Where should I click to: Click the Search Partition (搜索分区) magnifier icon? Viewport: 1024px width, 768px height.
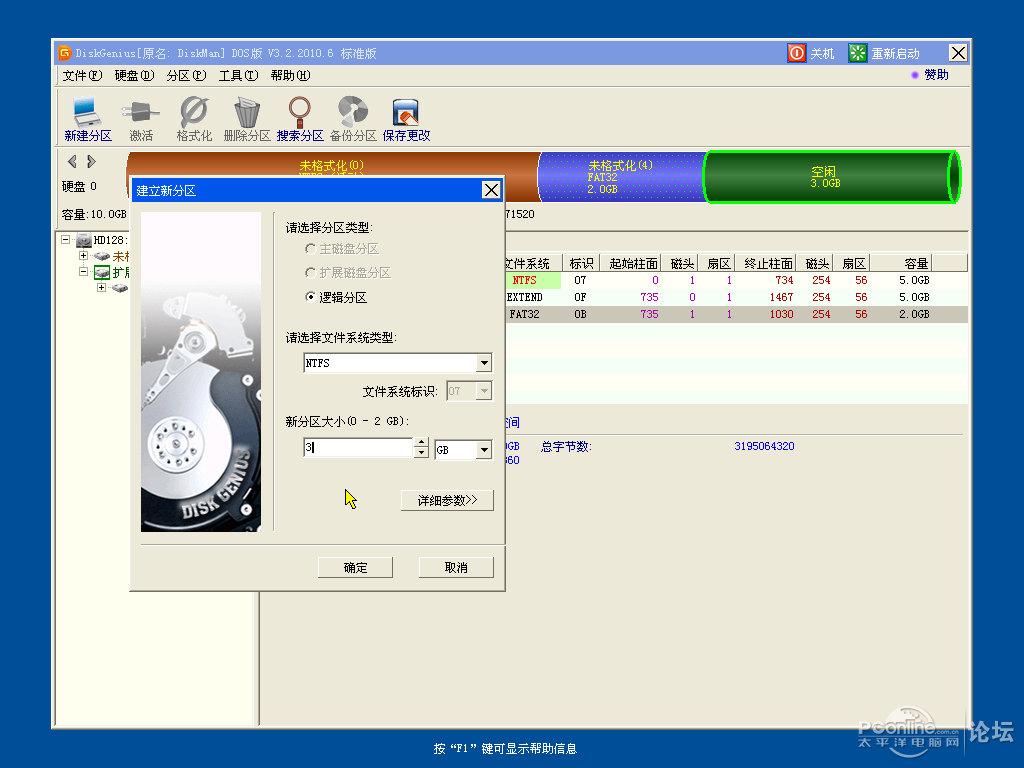pos(300,119)
